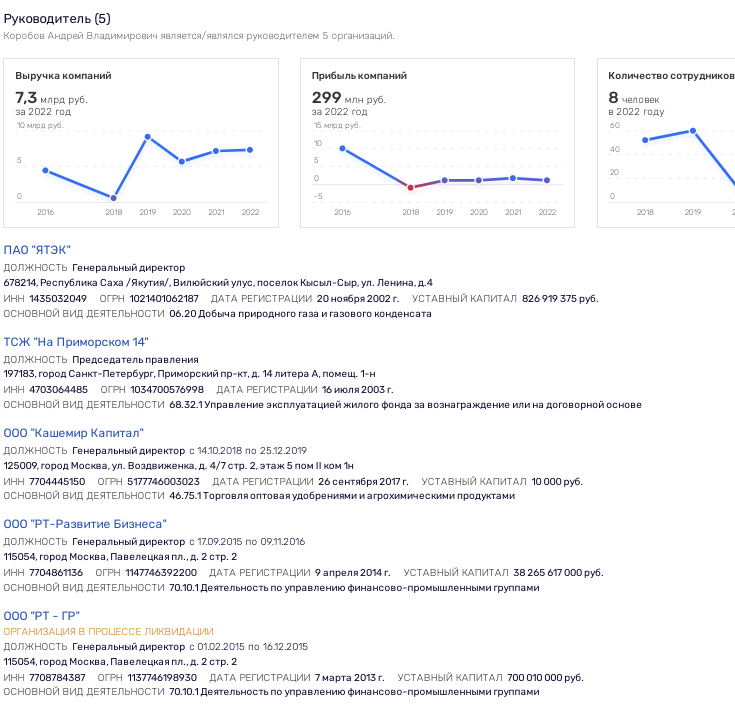Open the ПАО "ЯТЭК" company link
Image resolution: width=735 pixels, height=707 pixels.
click(x=37, y=250)
